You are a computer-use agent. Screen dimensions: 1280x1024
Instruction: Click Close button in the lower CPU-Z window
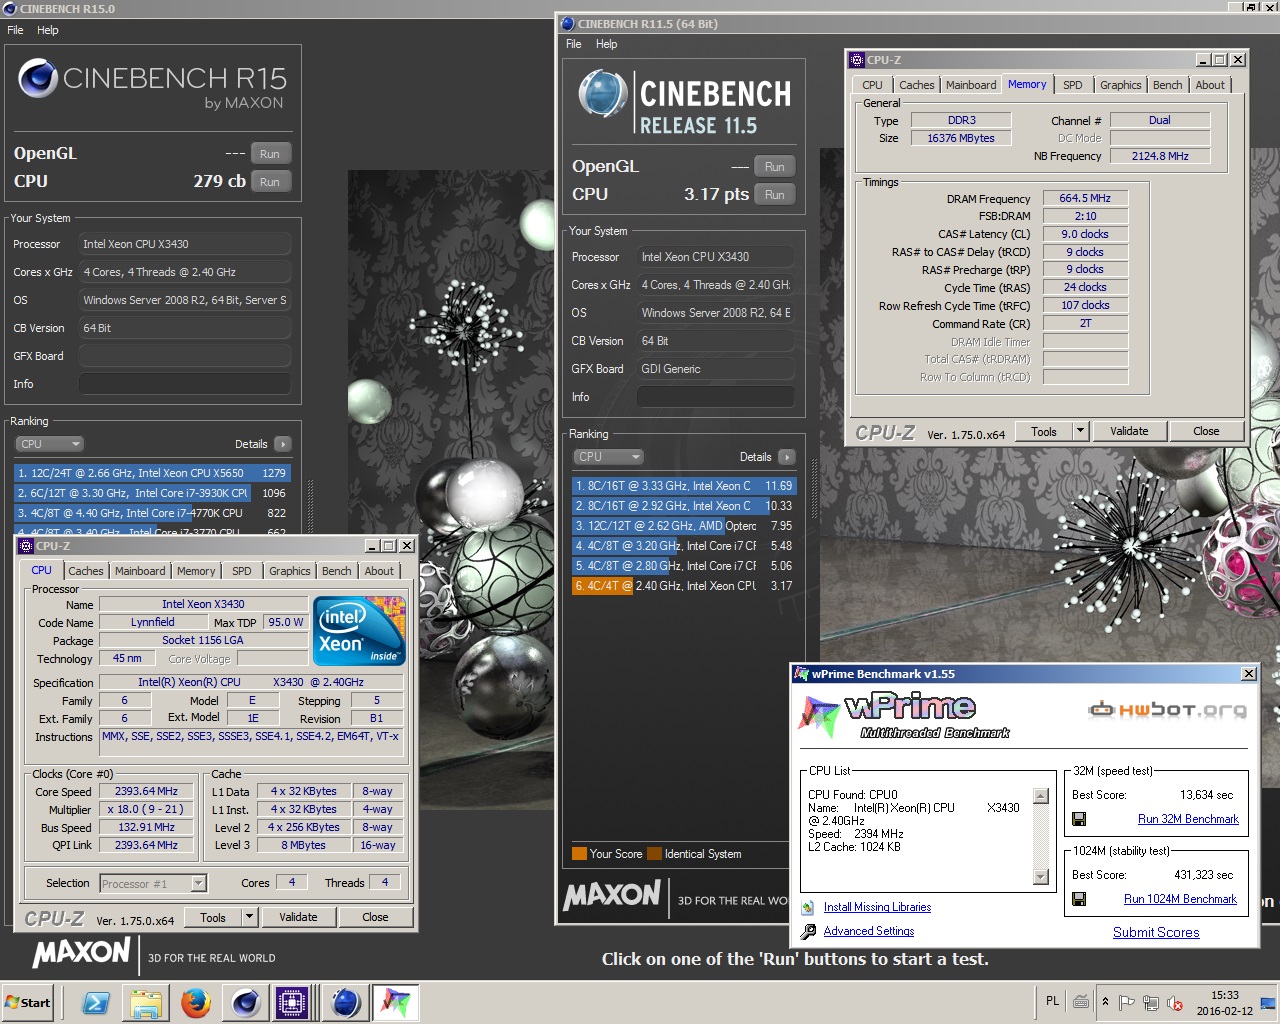(x=376, y=917)
